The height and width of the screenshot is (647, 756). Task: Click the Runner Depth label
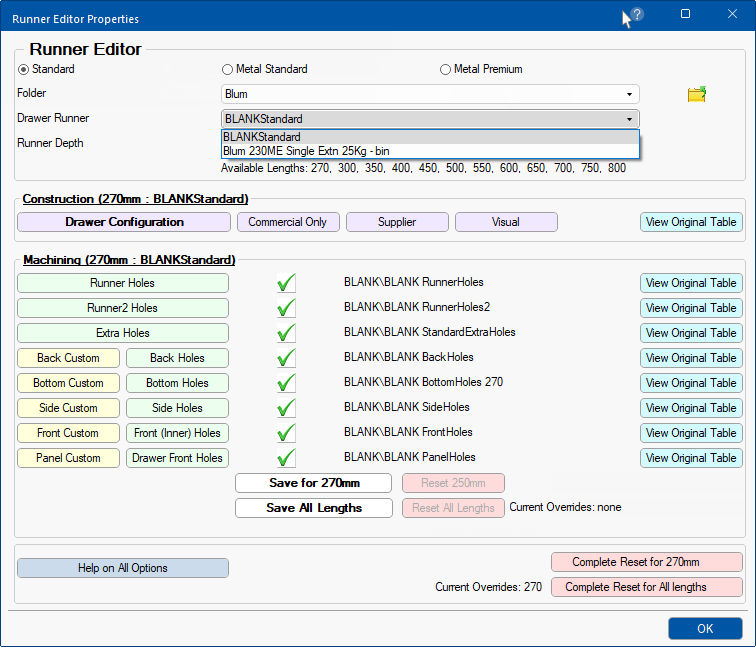[x=50, y=143]
